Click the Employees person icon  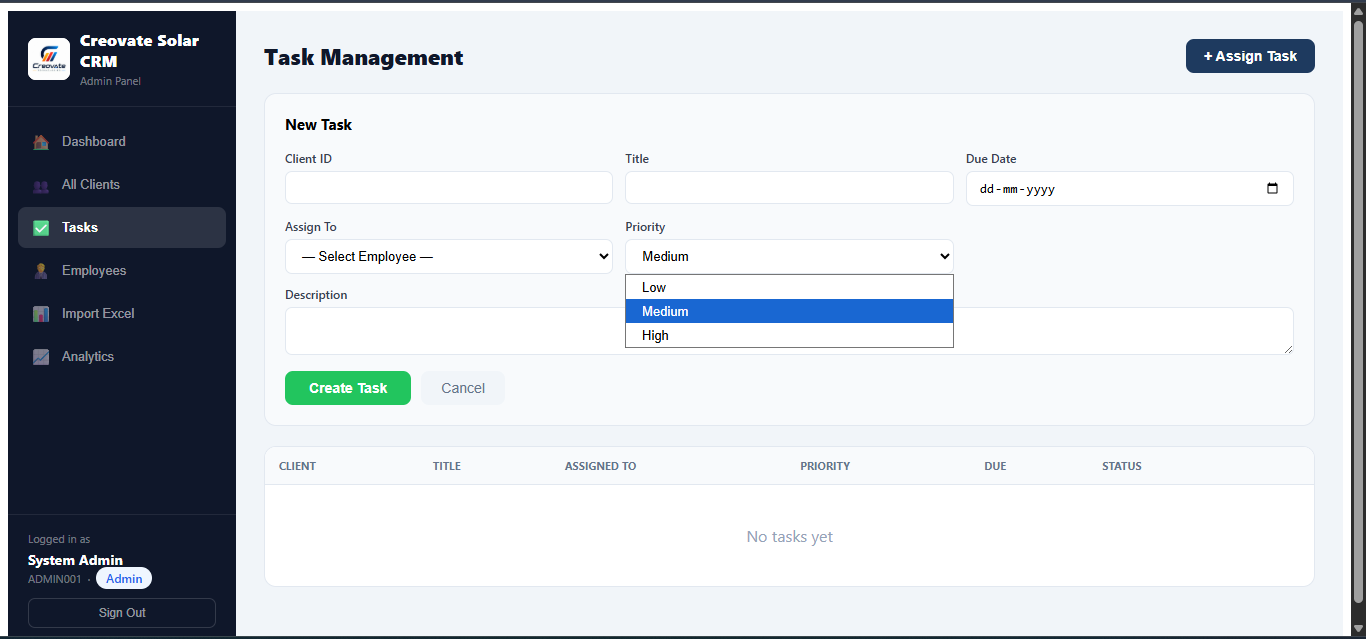pos(41,271)
